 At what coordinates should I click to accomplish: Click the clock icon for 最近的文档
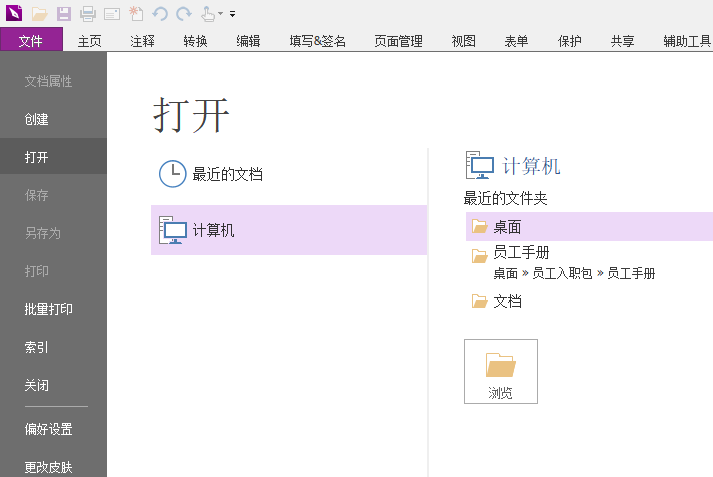point(172,174)
